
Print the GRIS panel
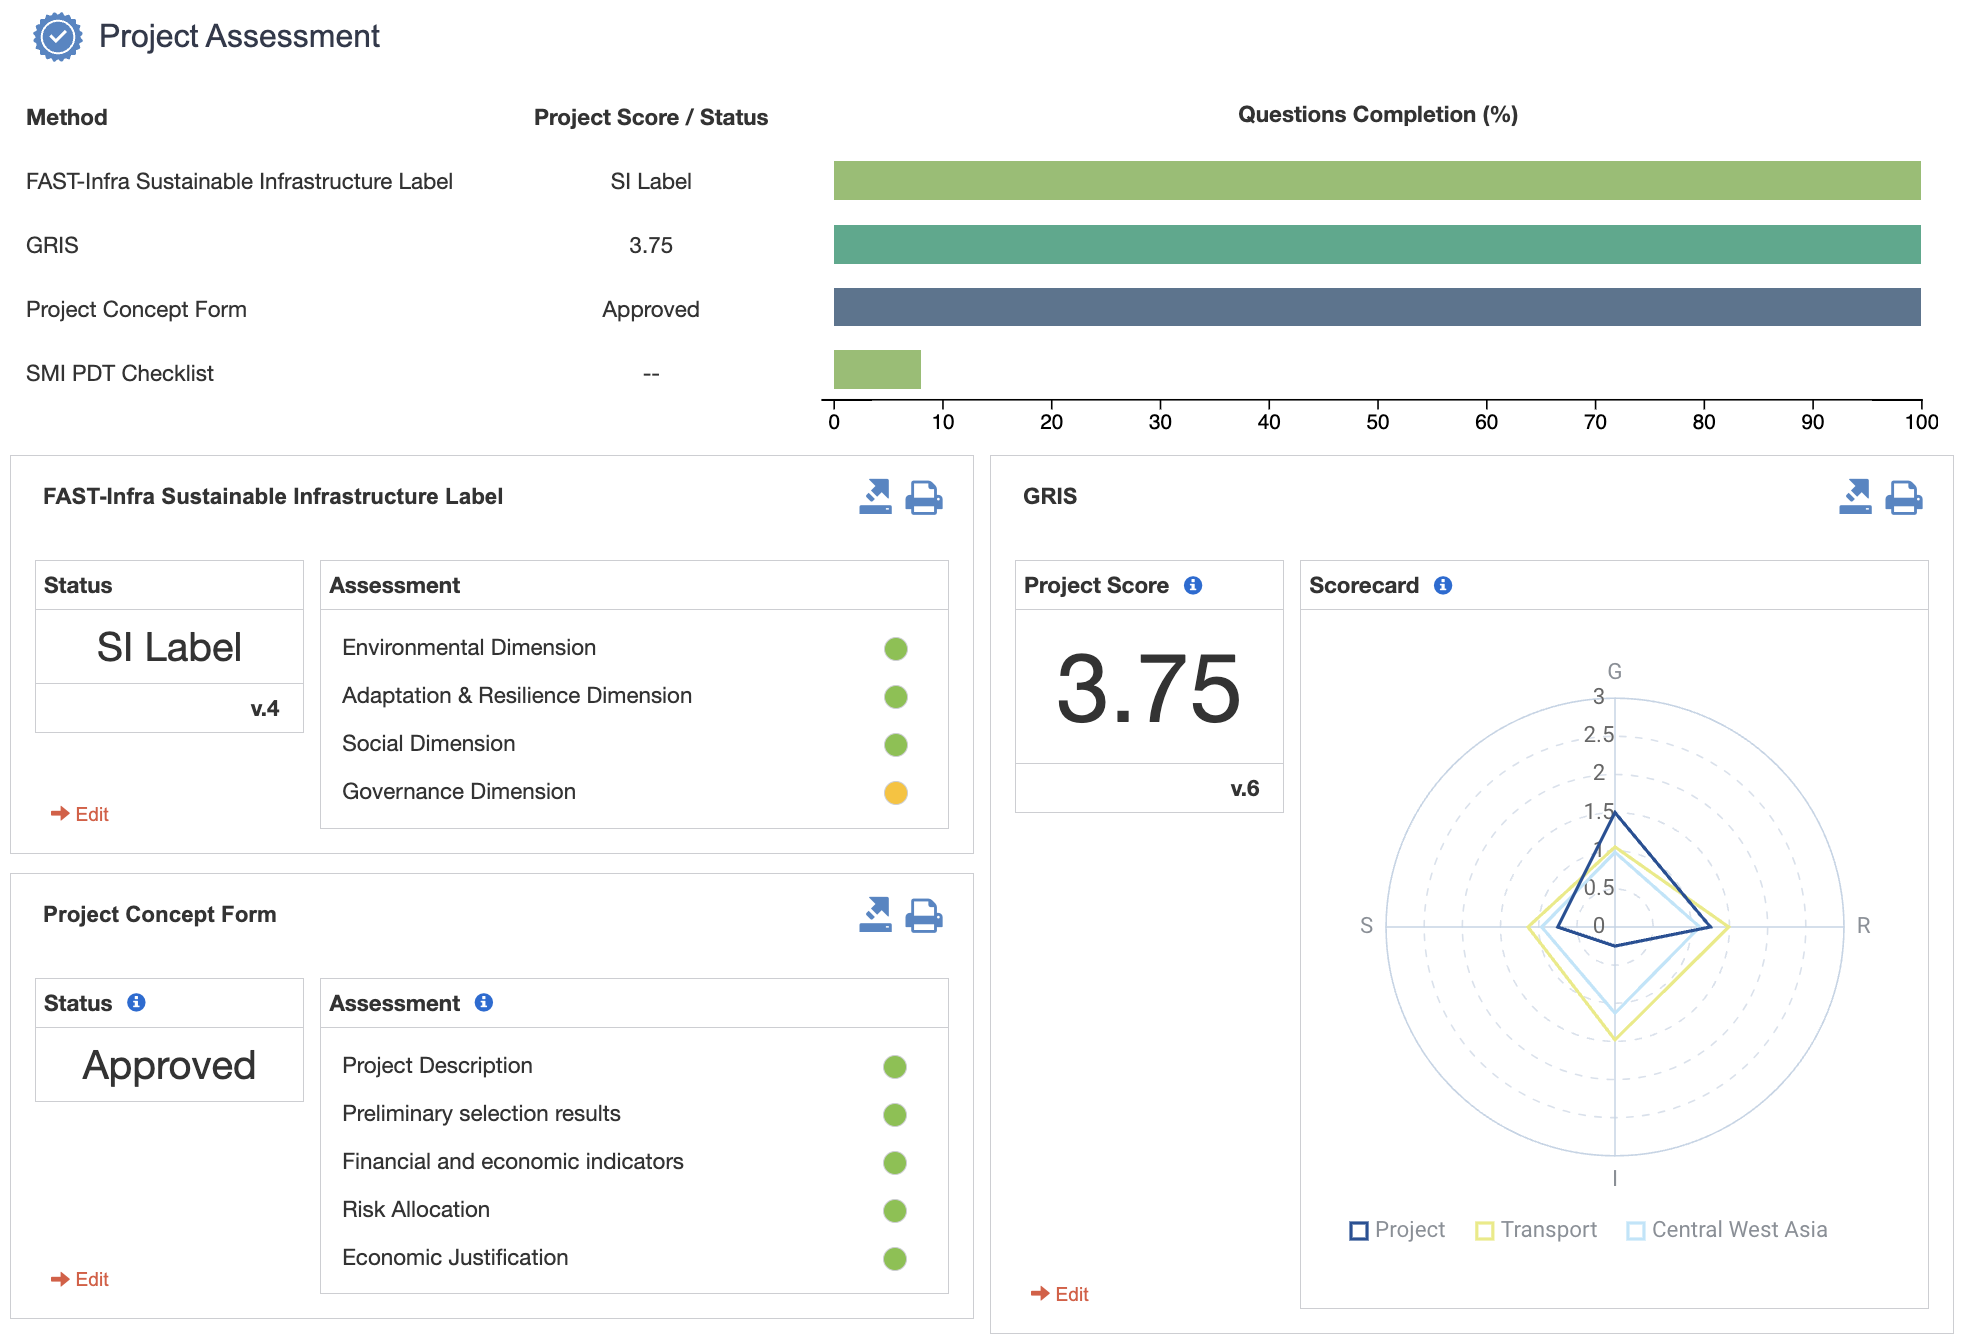pyautogui.click(x=1905, y=497)
